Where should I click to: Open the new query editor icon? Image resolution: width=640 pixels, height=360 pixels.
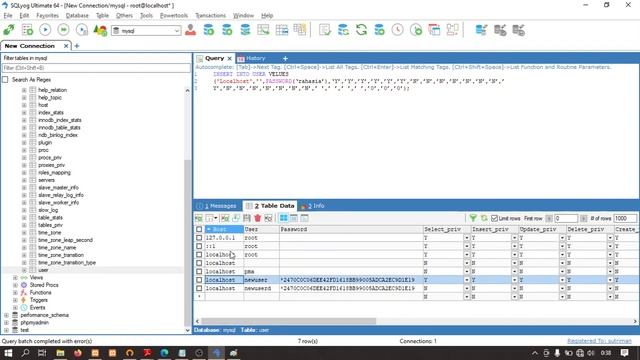(27, 30)
